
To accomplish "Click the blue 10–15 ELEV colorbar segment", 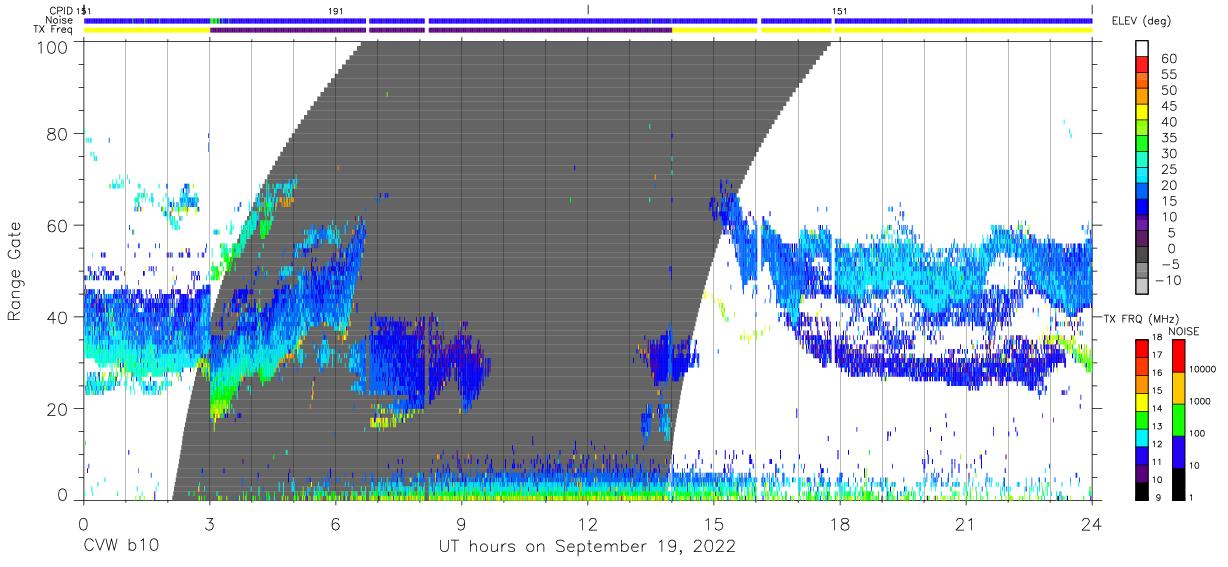I will tap(1141, 208).
